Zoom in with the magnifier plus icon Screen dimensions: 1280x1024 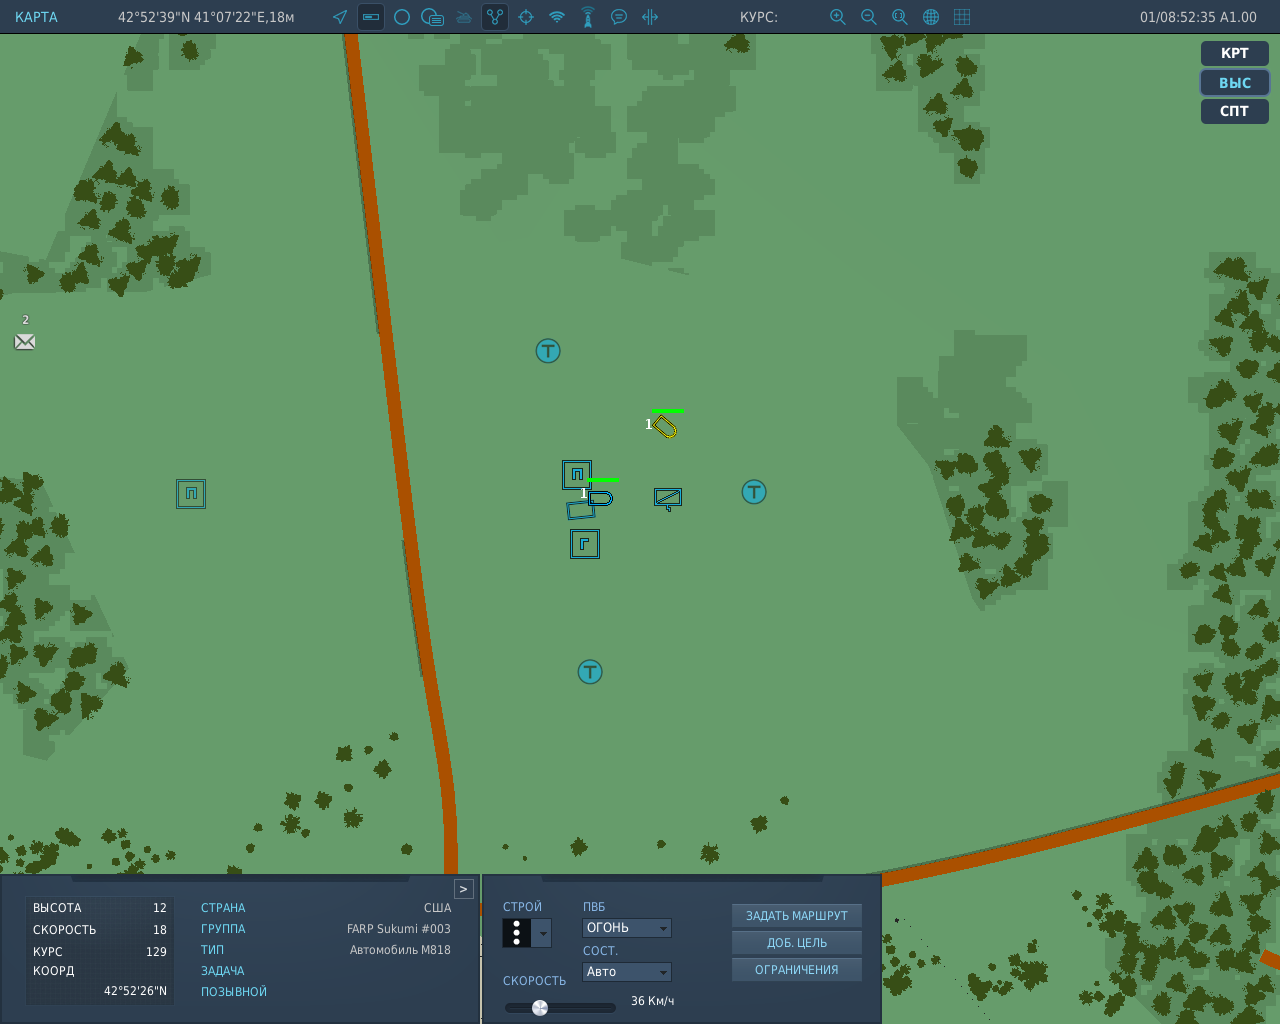pyautogui.click(x=838, y=17)
